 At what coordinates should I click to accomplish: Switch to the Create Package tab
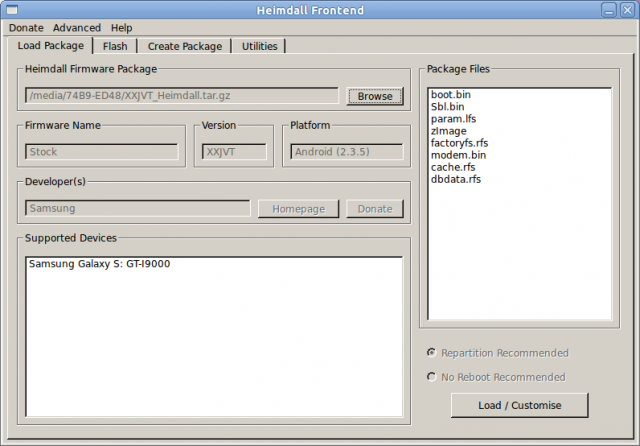coord(185,47)
